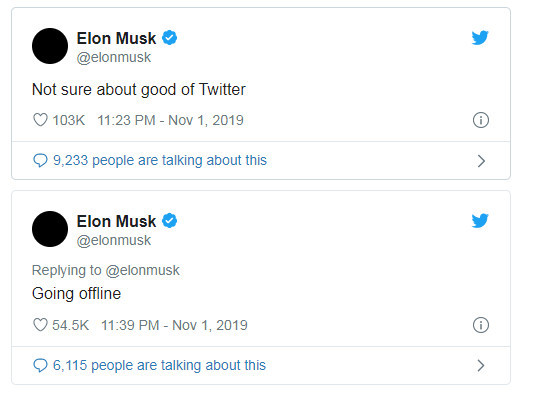Image resolution: width=546 pixels, height=398 pixels.
Task: Click profile avatar on first tweet
Action: (50, 46)
